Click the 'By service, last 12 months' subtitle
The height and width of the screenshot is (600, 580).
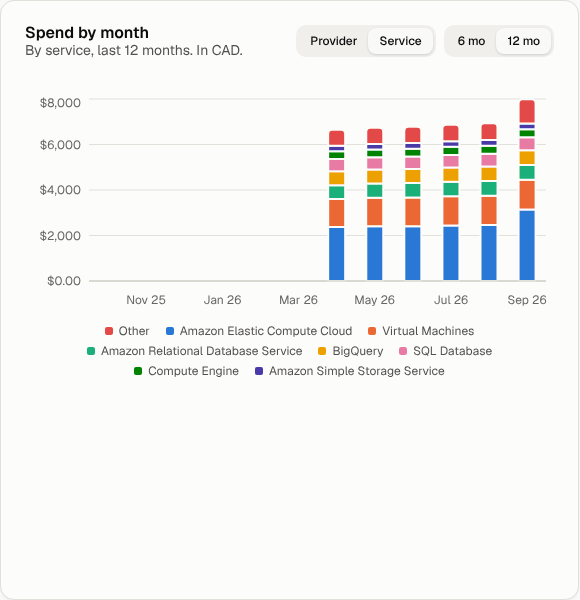(134, 50)
